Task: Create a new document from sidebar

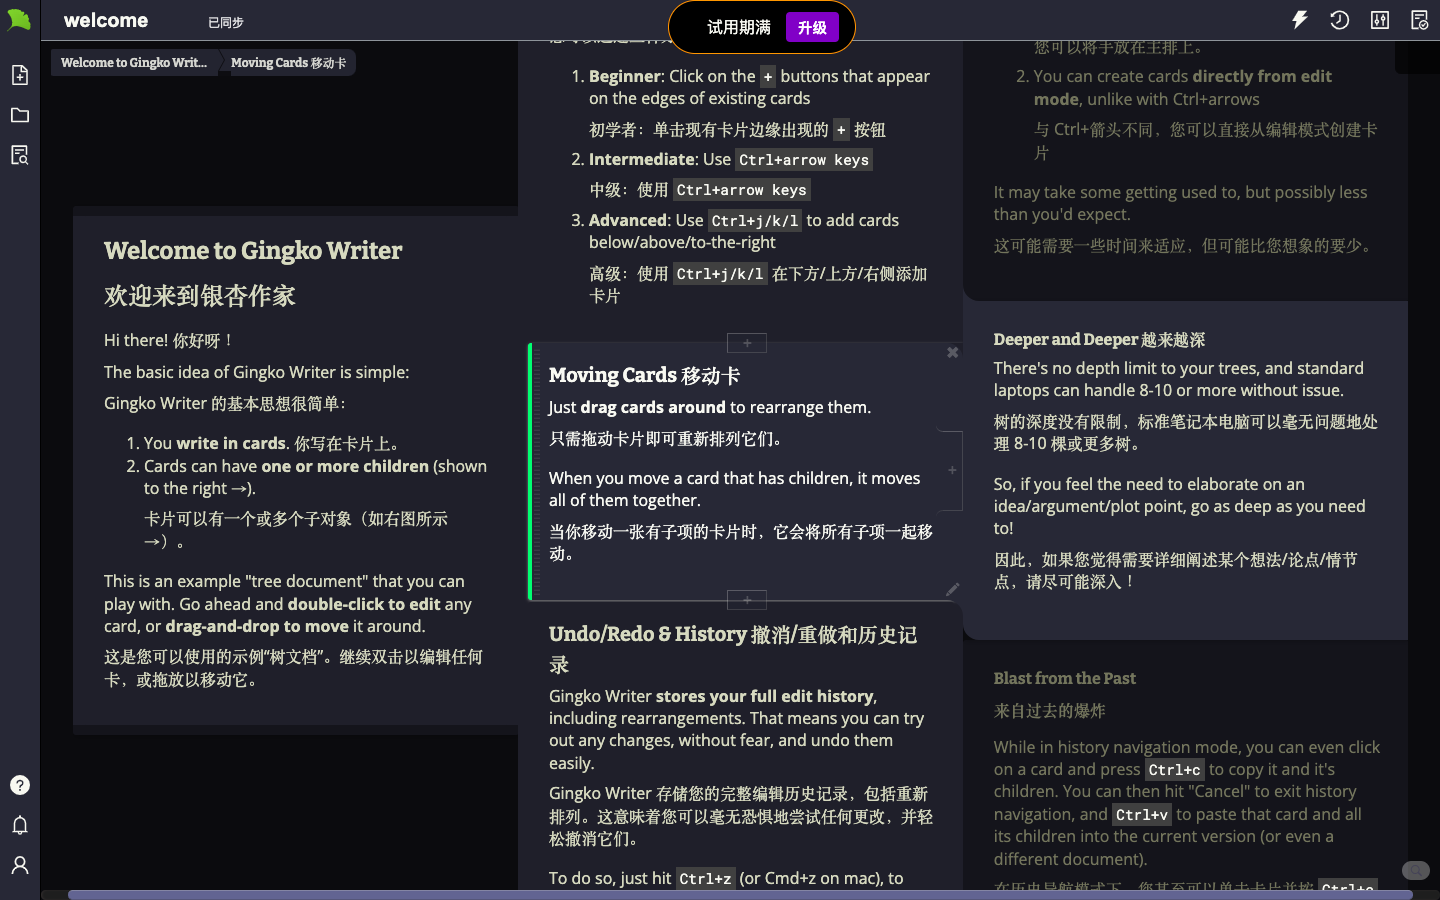Action: [x=20, y=75]
